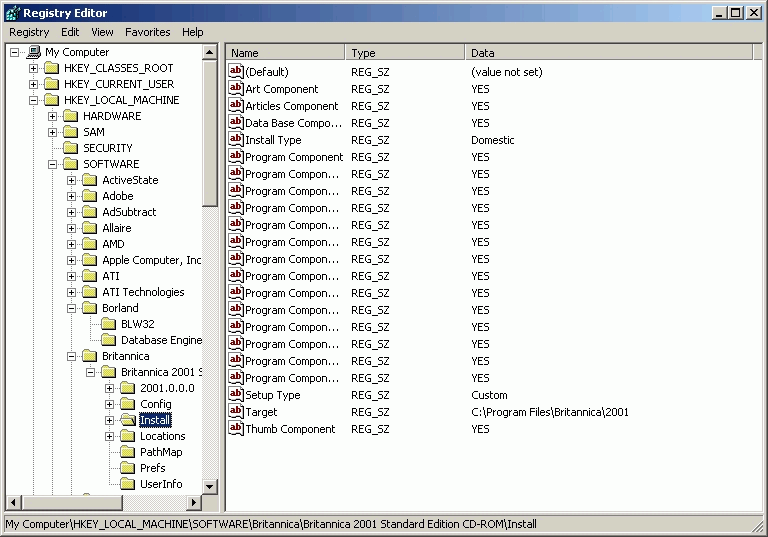
Task: Click the Install Type string icon
Action: tap(236, 140)
